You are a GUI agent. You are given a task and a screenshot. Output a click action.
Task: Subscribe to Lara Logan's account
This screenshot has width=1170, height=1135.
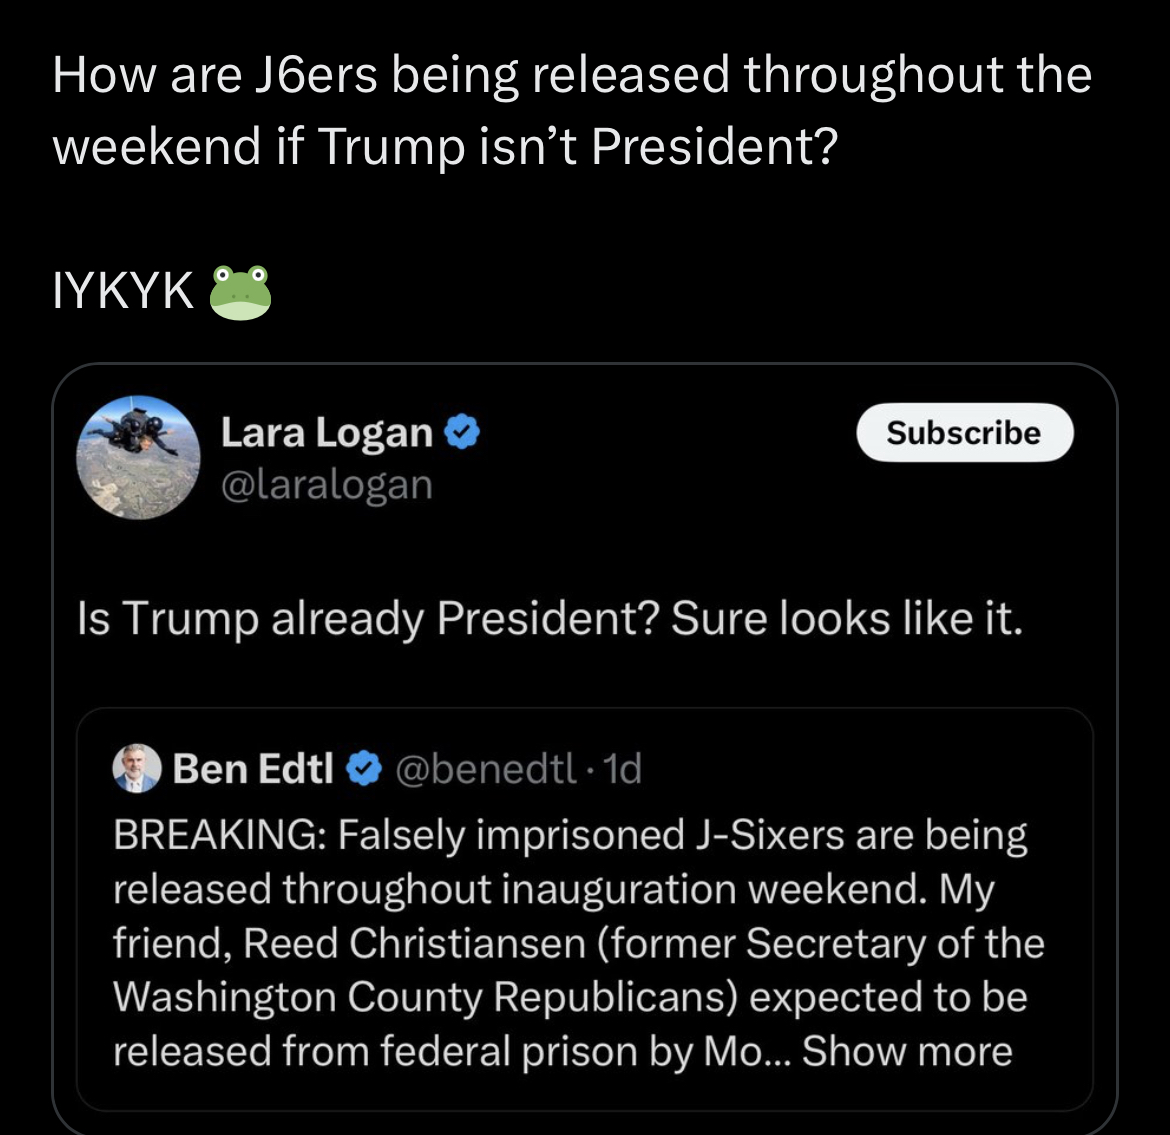click(963, 432)
